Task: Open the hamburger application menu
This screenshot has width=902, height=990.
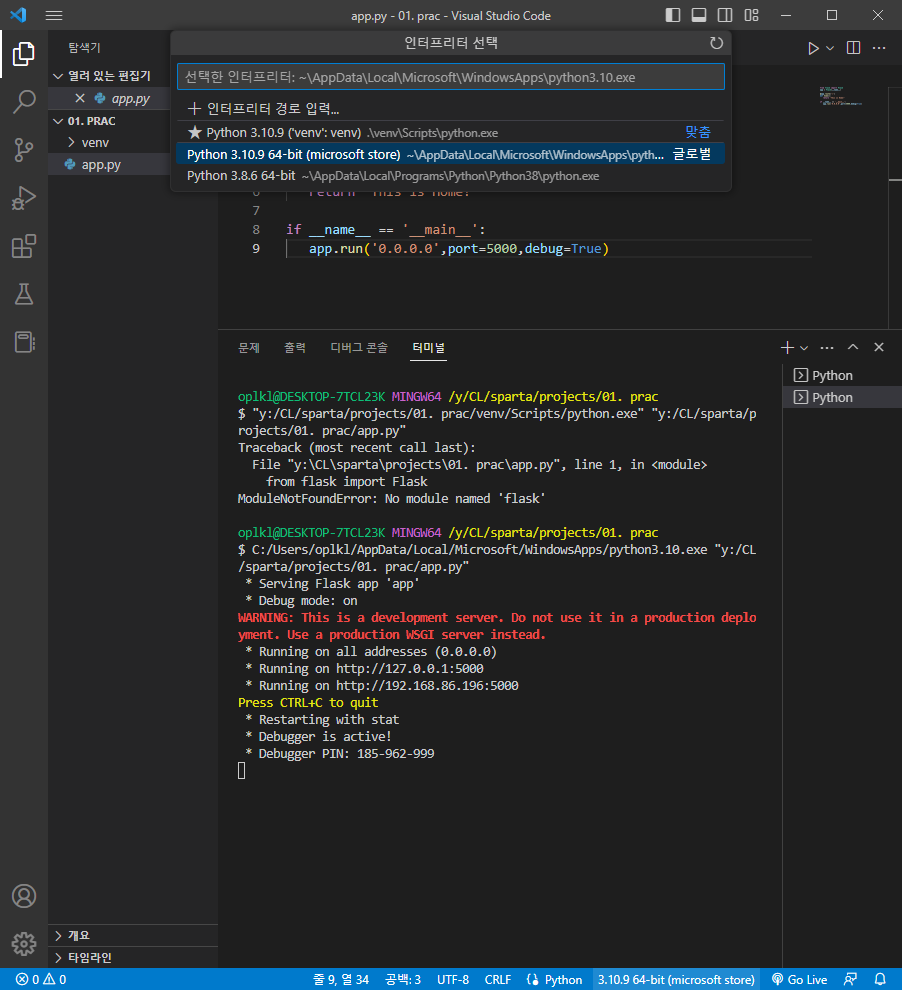Action: point(54,15)
